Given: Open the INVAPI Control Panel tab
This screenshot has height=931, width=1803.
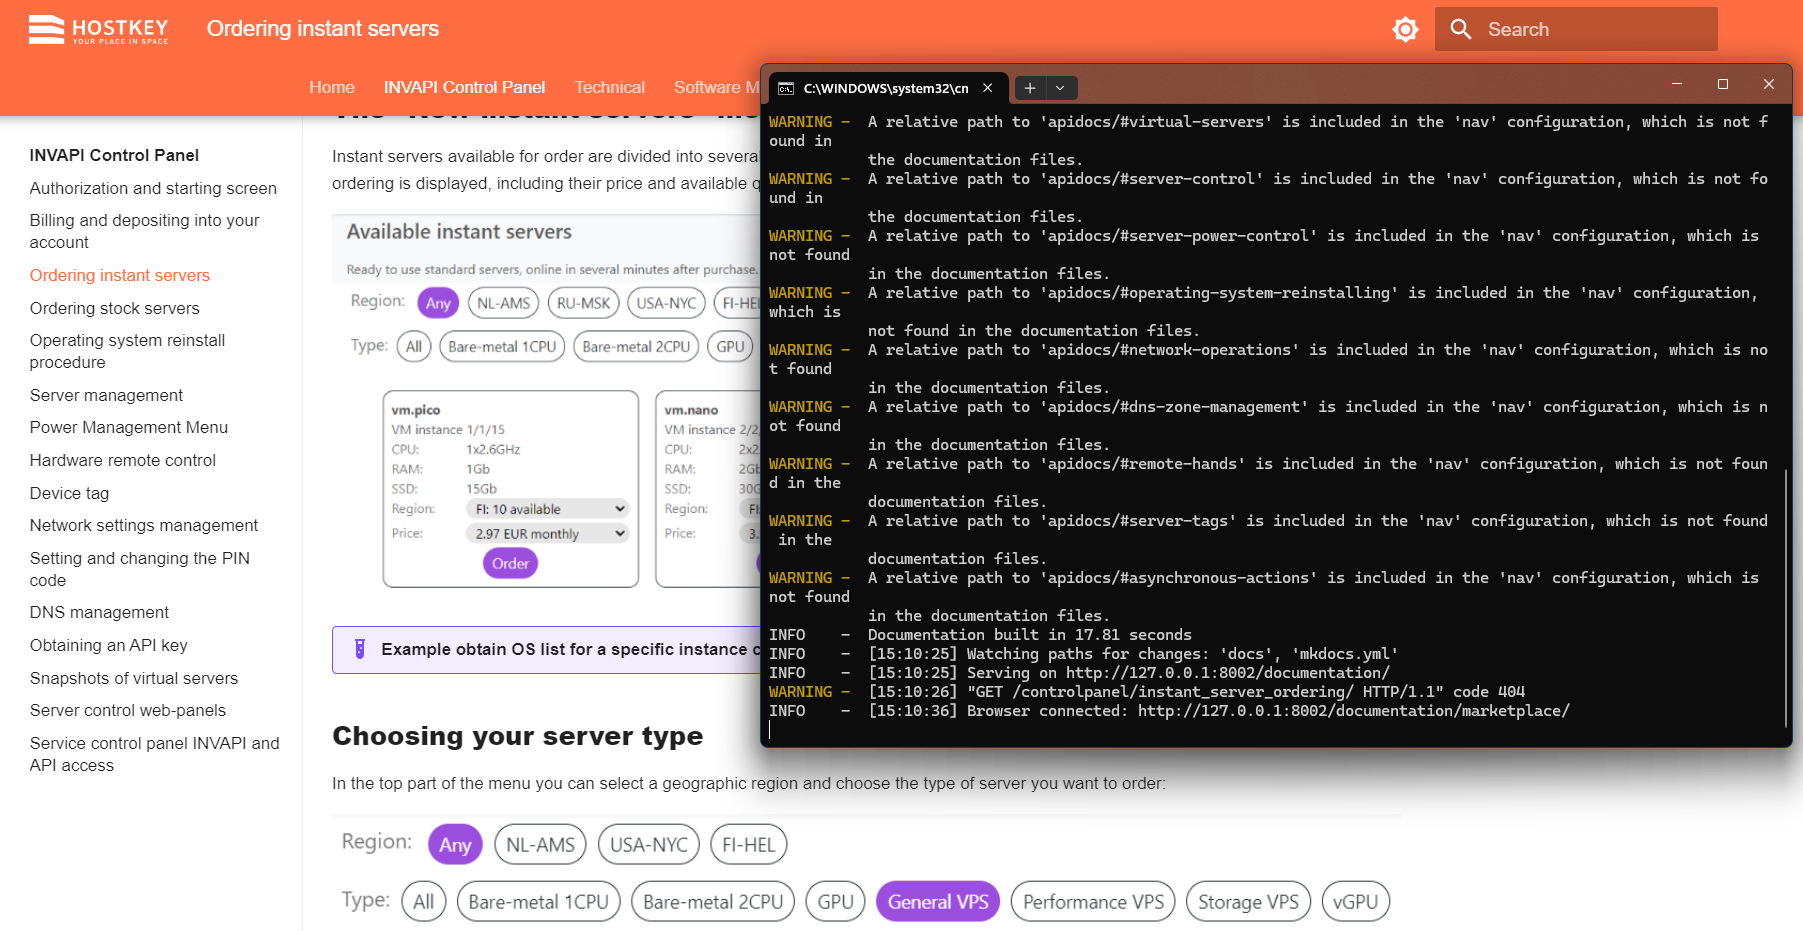Looking at the screenshot, I should point(464,88).
